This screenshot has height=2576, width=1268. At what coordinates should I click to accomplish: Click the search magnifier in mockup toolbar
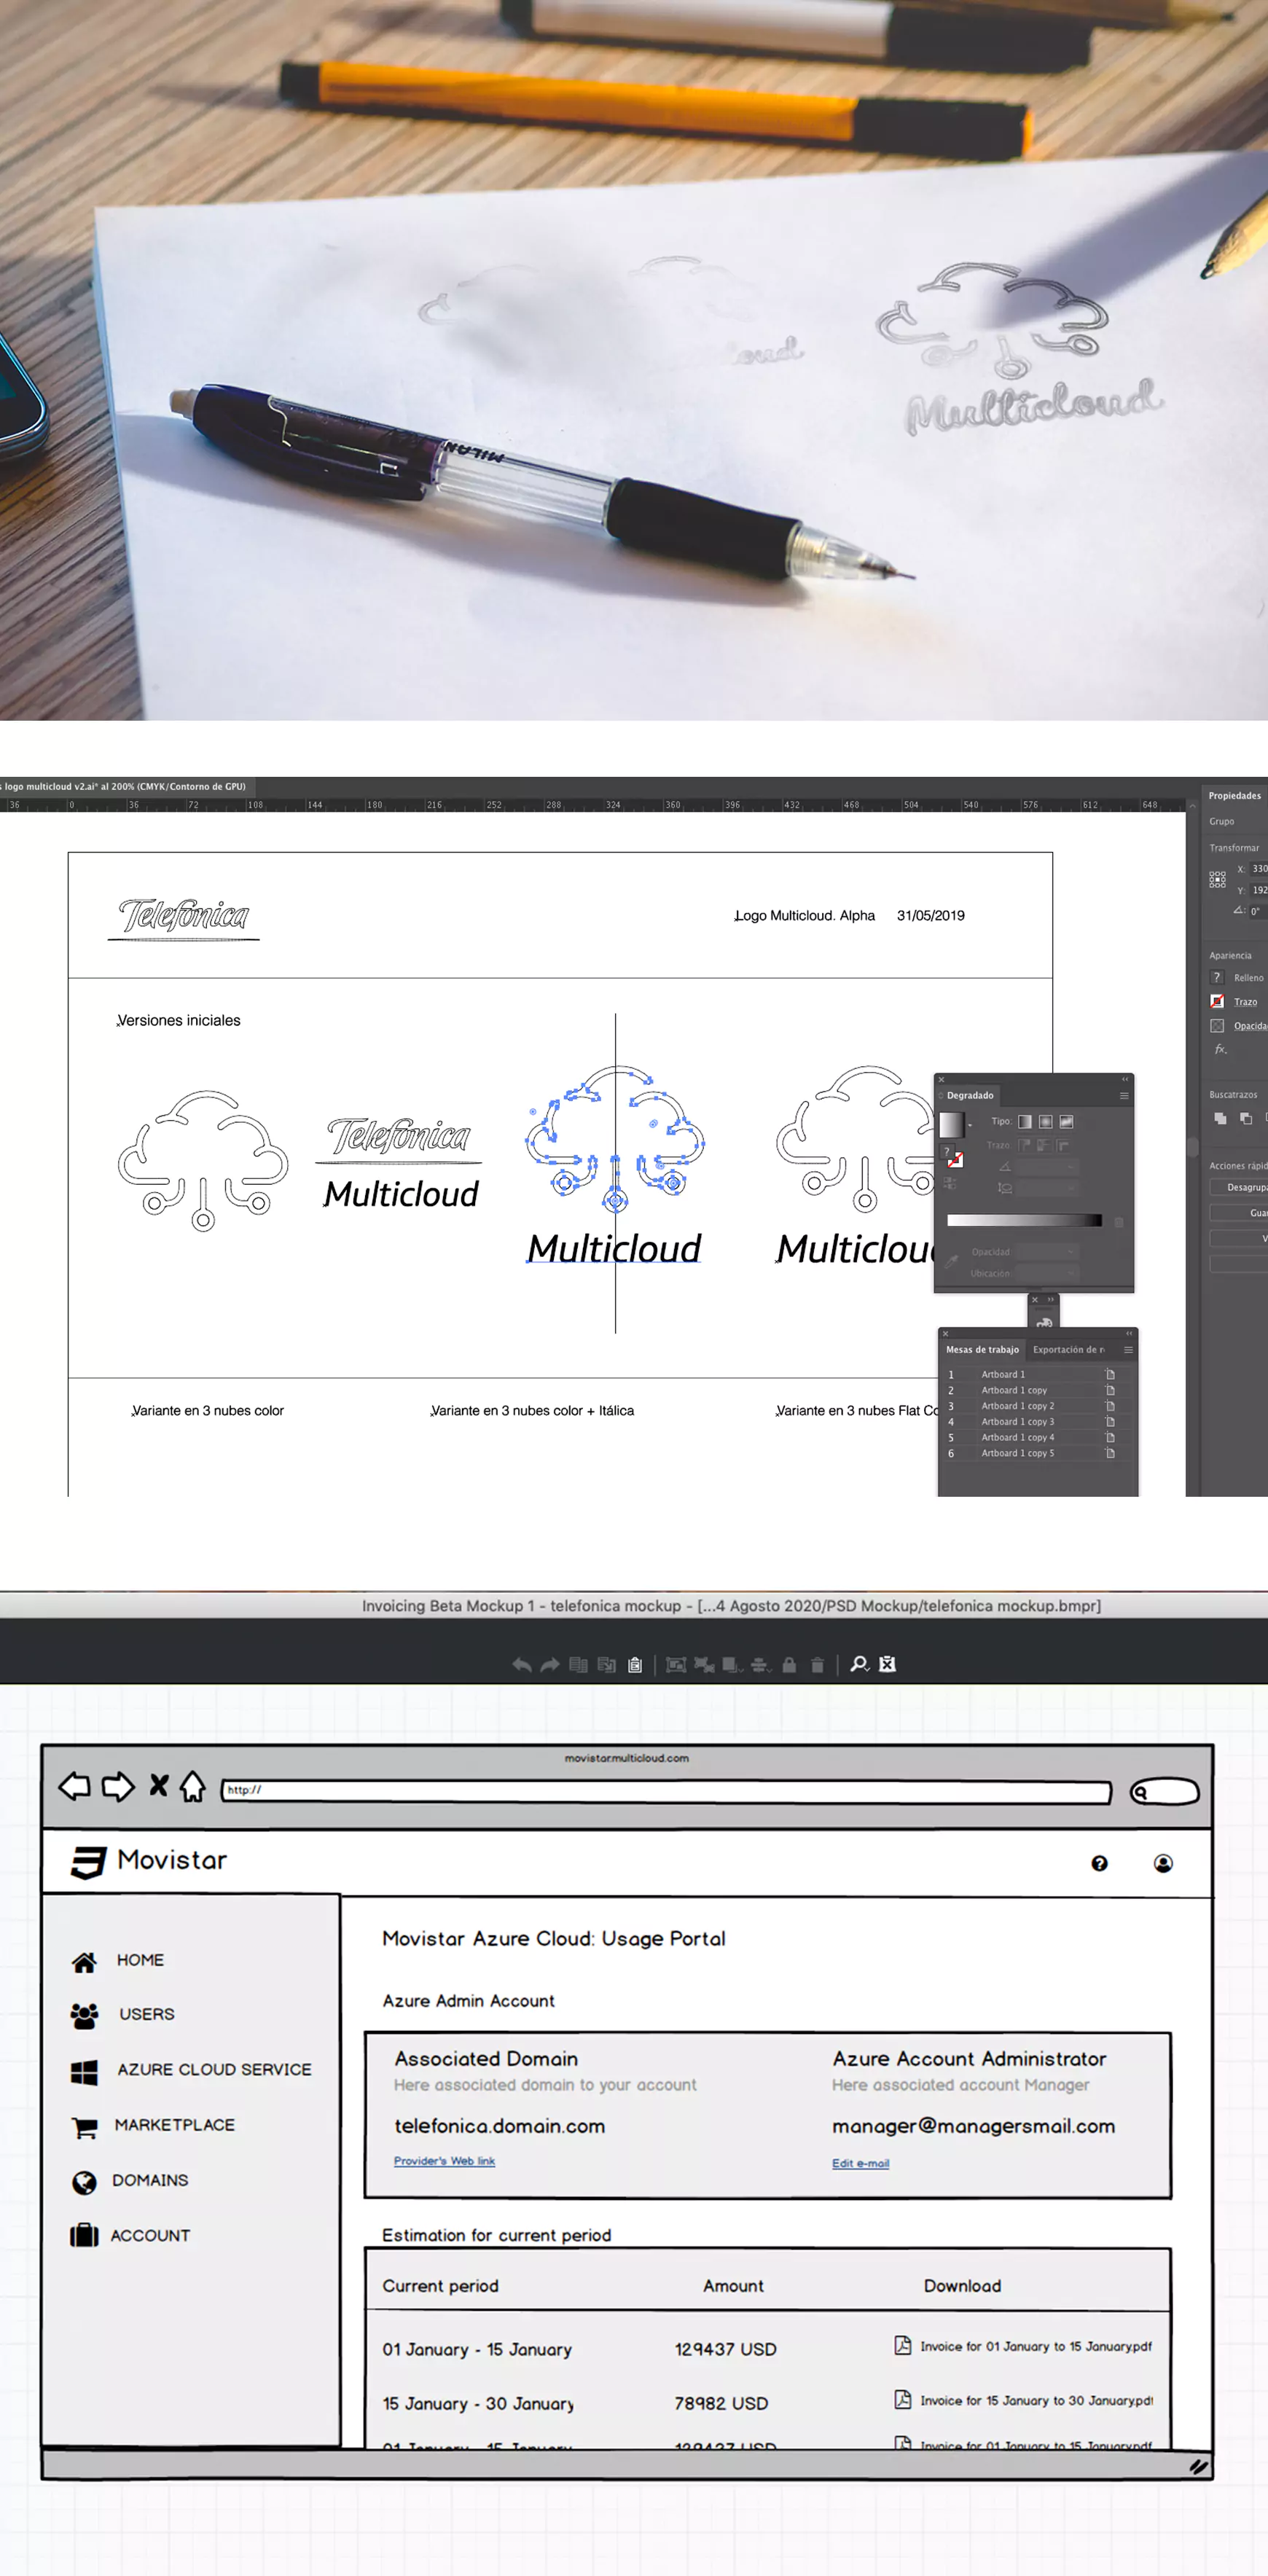859,1664
